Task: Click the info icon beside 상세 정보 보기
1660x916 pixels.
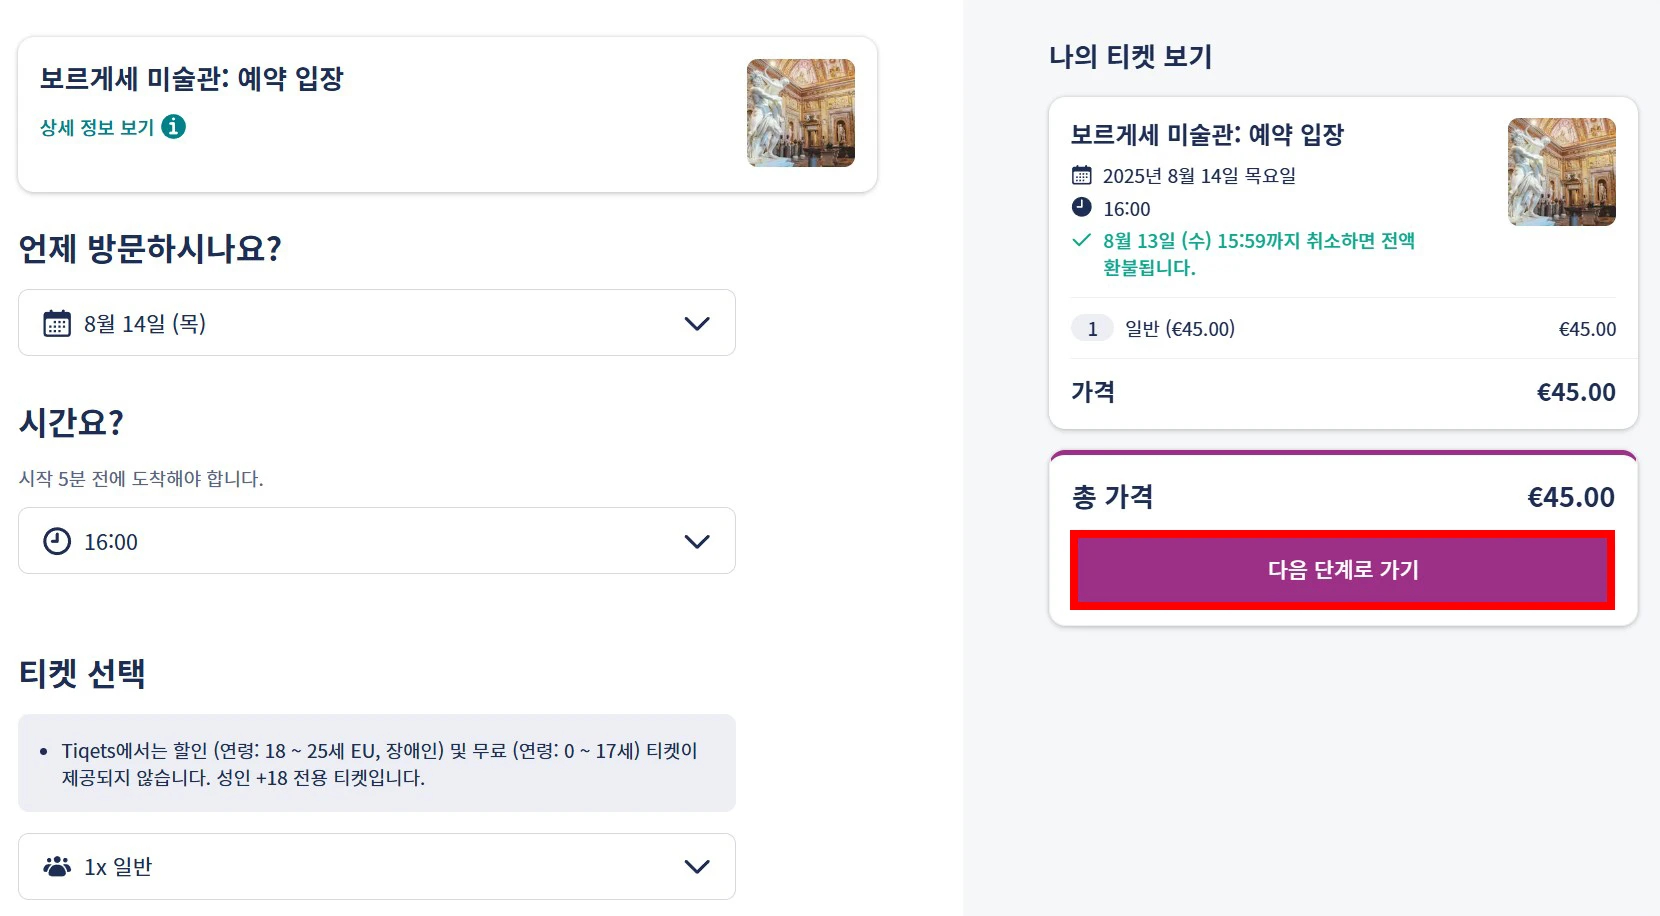Action: [173, 127]
